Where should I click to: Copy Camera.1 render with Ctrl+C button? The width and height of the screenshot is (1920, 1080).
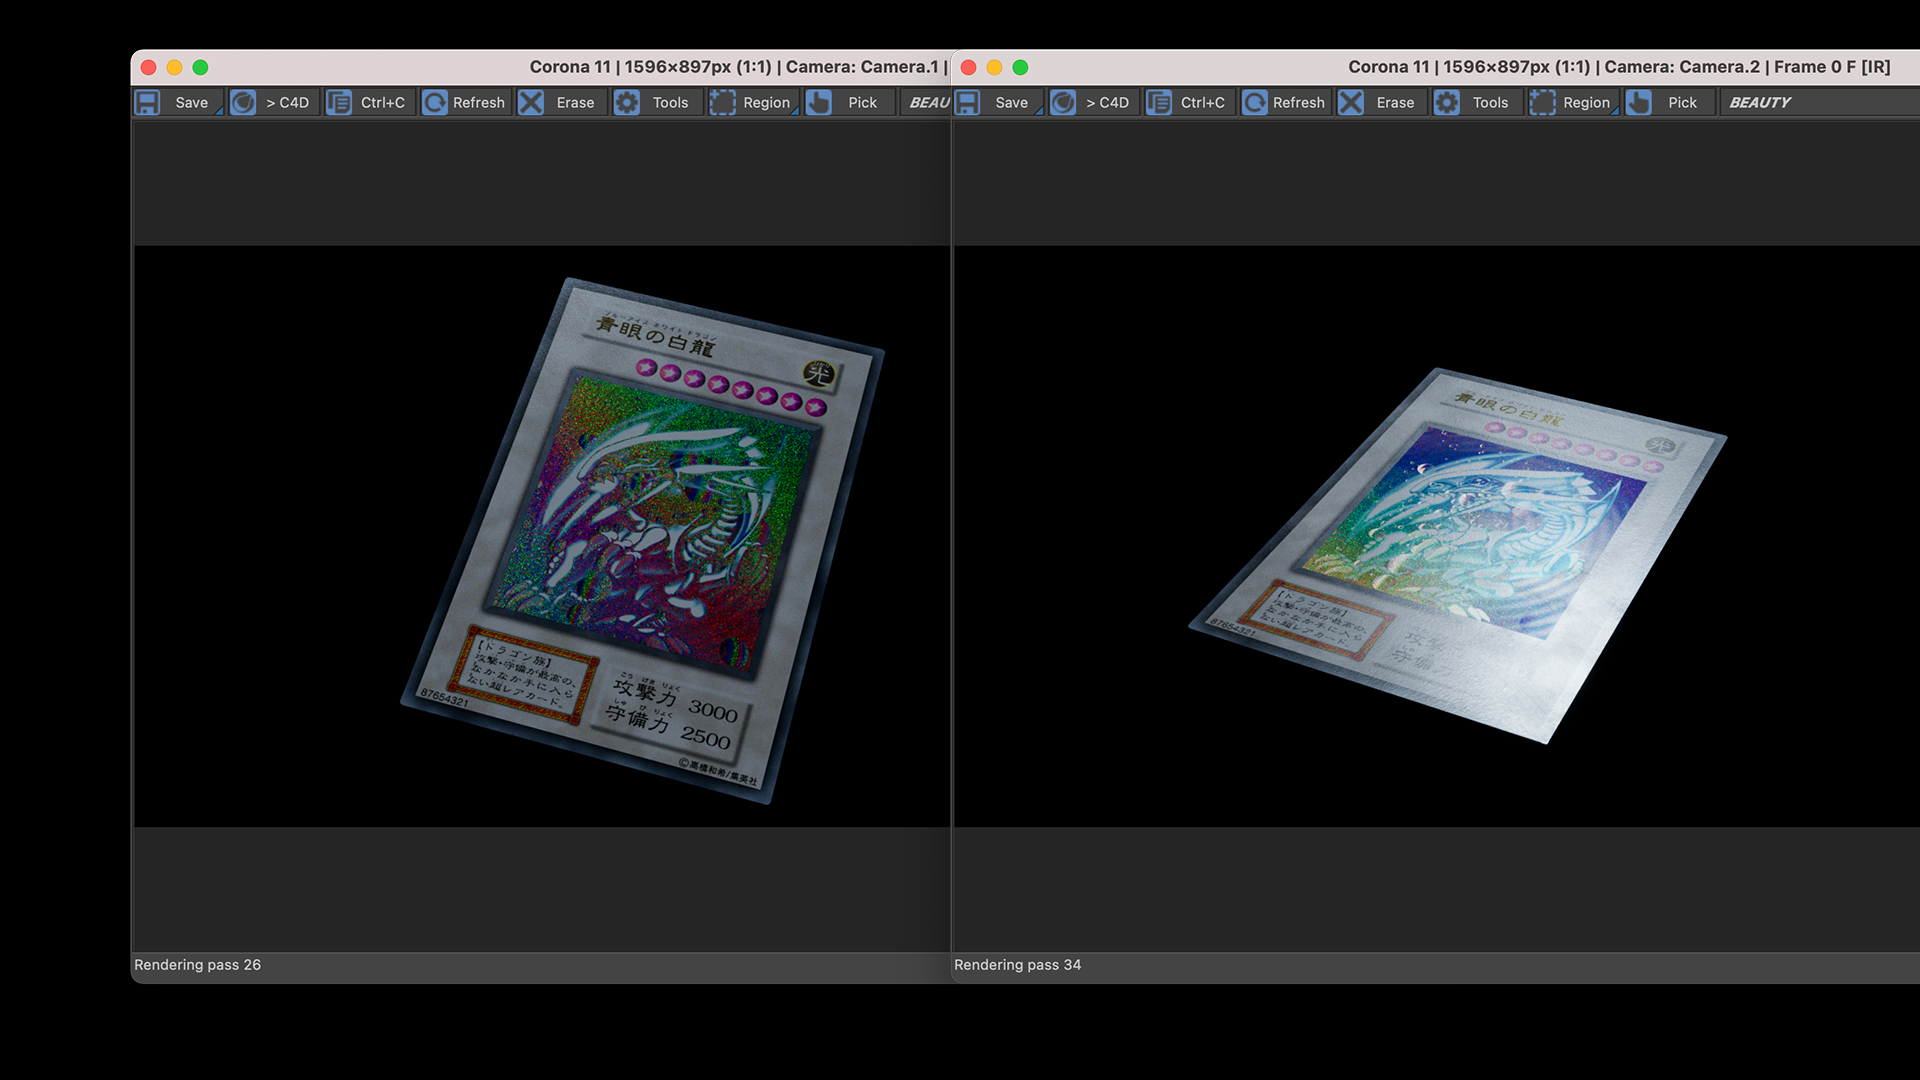click(369, 102)
